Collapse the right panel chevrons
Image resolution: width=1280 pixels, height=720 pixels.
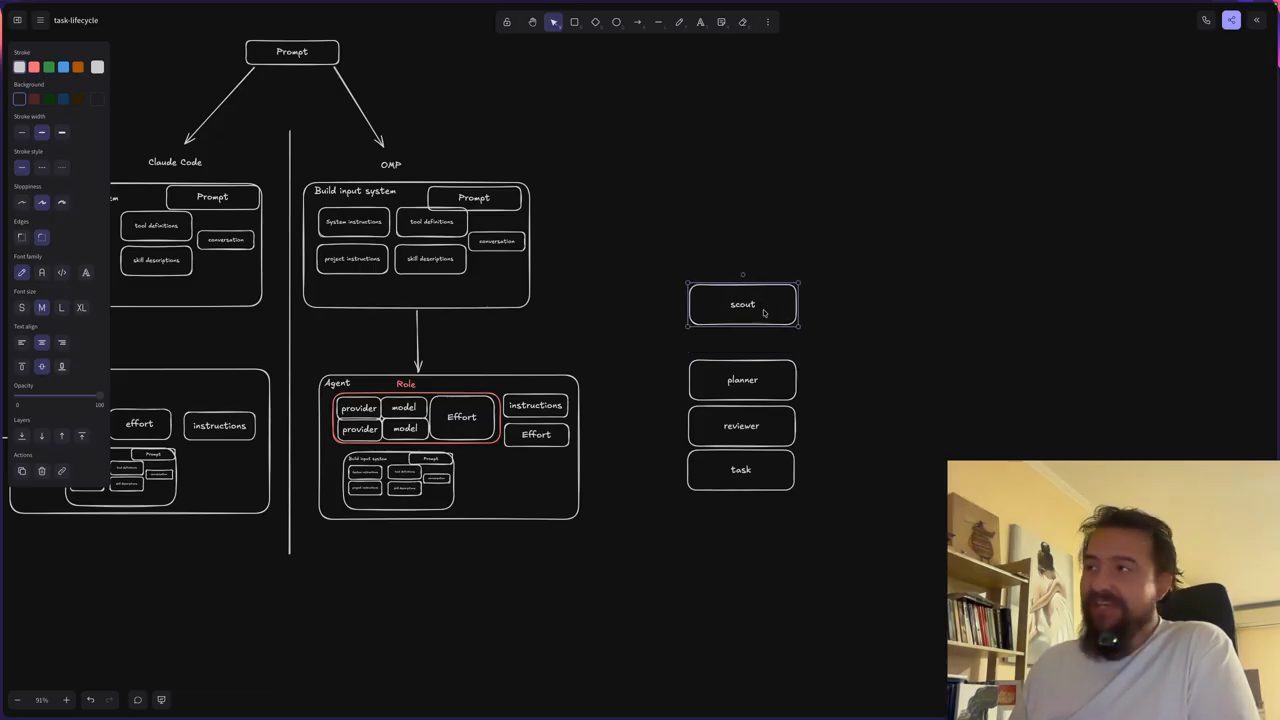point(1257,20)
